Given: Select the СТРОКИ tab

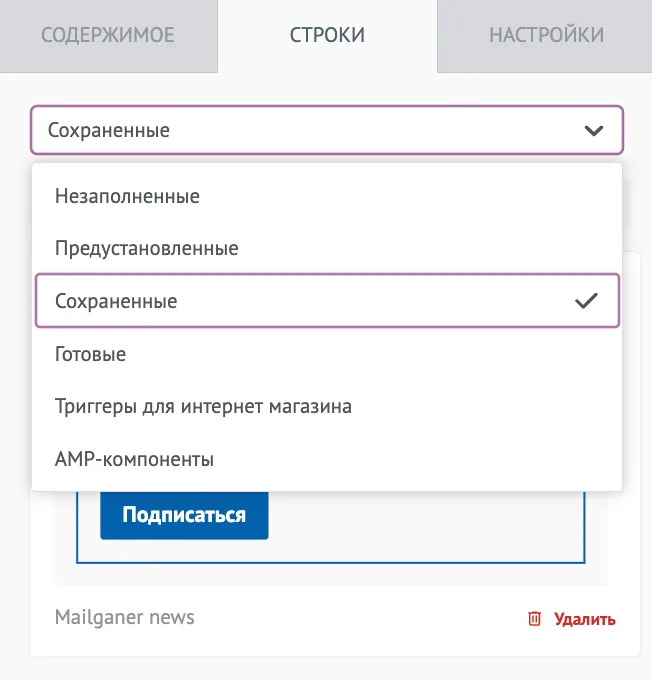Looking at the screenshot, I should tap(327, 36).
